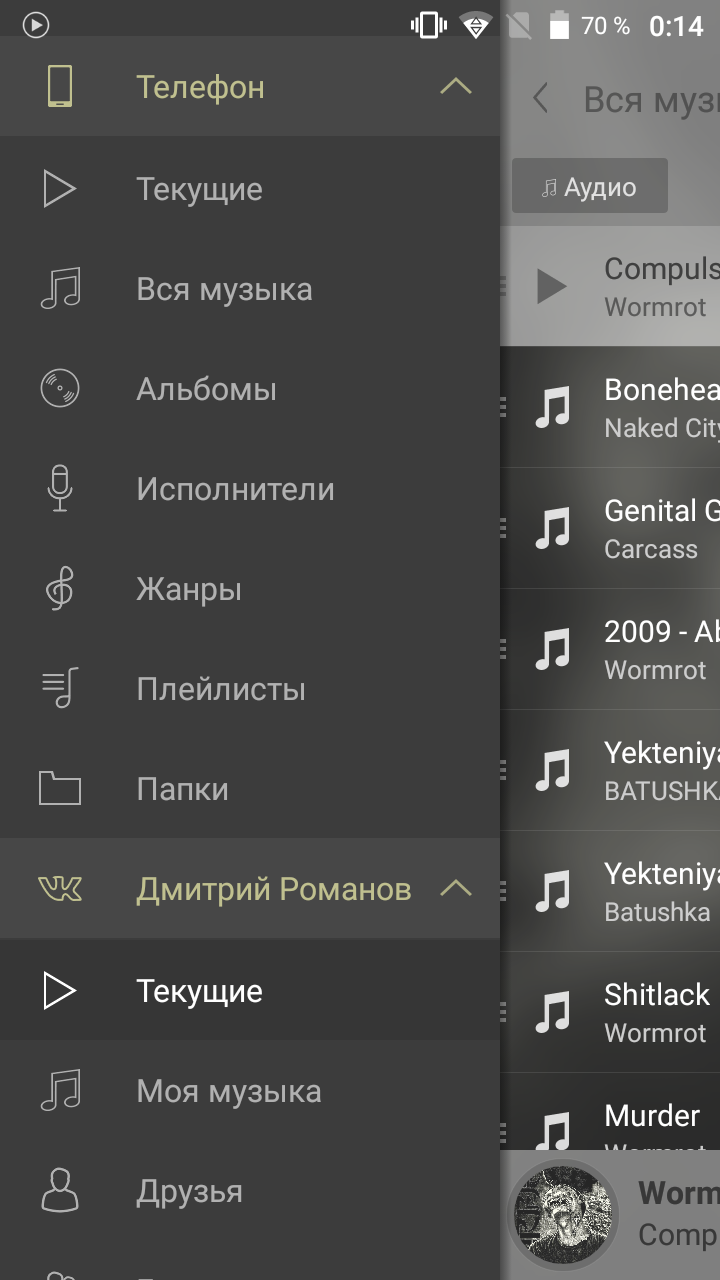Tap the treble clef icon for Жанры

click(60, 589)
